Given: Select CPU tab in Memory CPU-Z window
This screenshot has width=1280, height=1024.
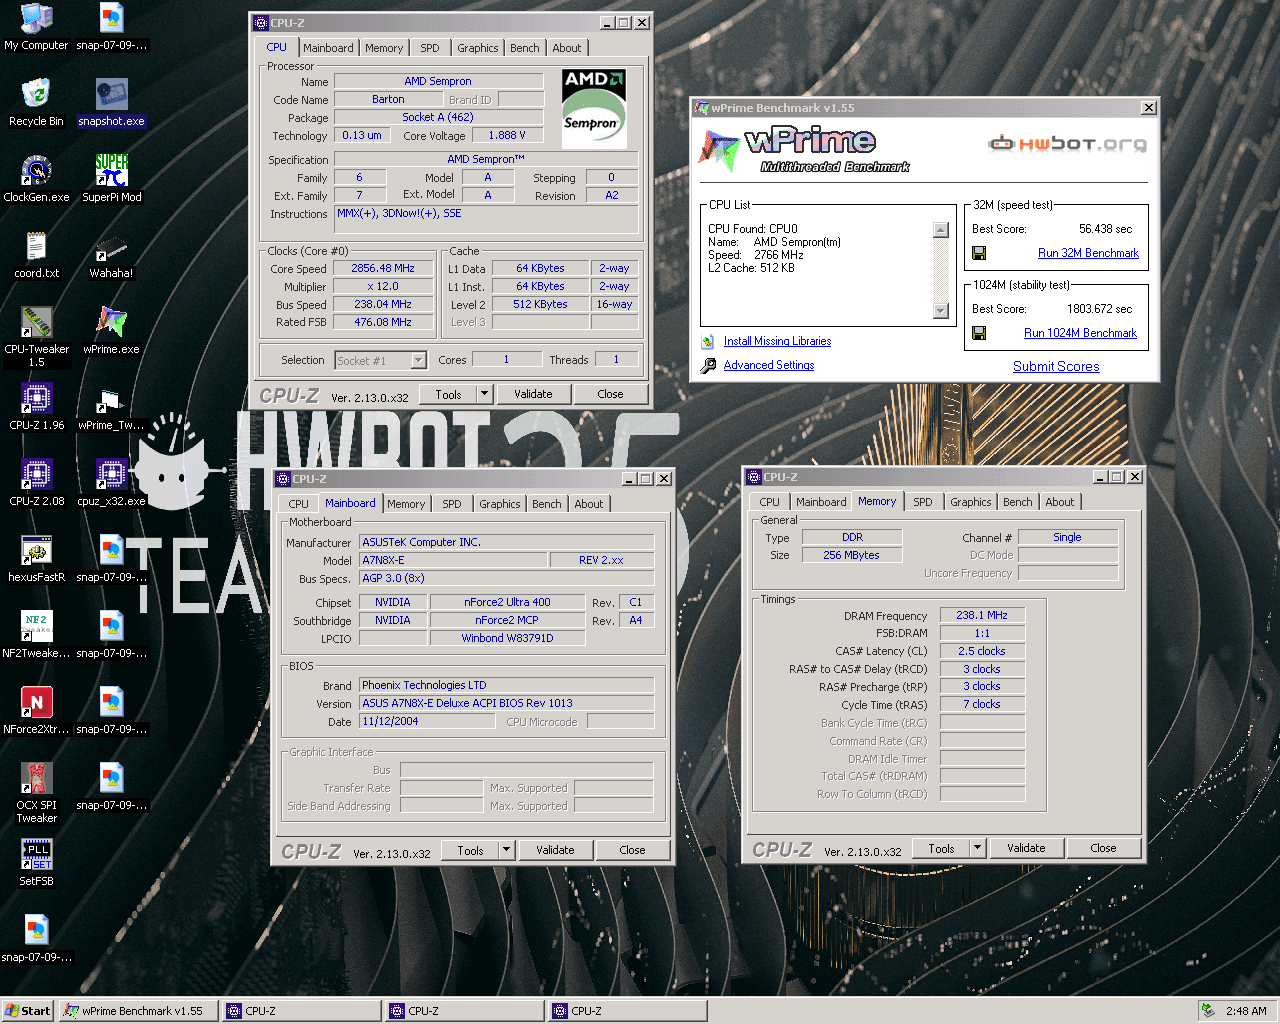Looking at the screenshot, I should 769,502.
